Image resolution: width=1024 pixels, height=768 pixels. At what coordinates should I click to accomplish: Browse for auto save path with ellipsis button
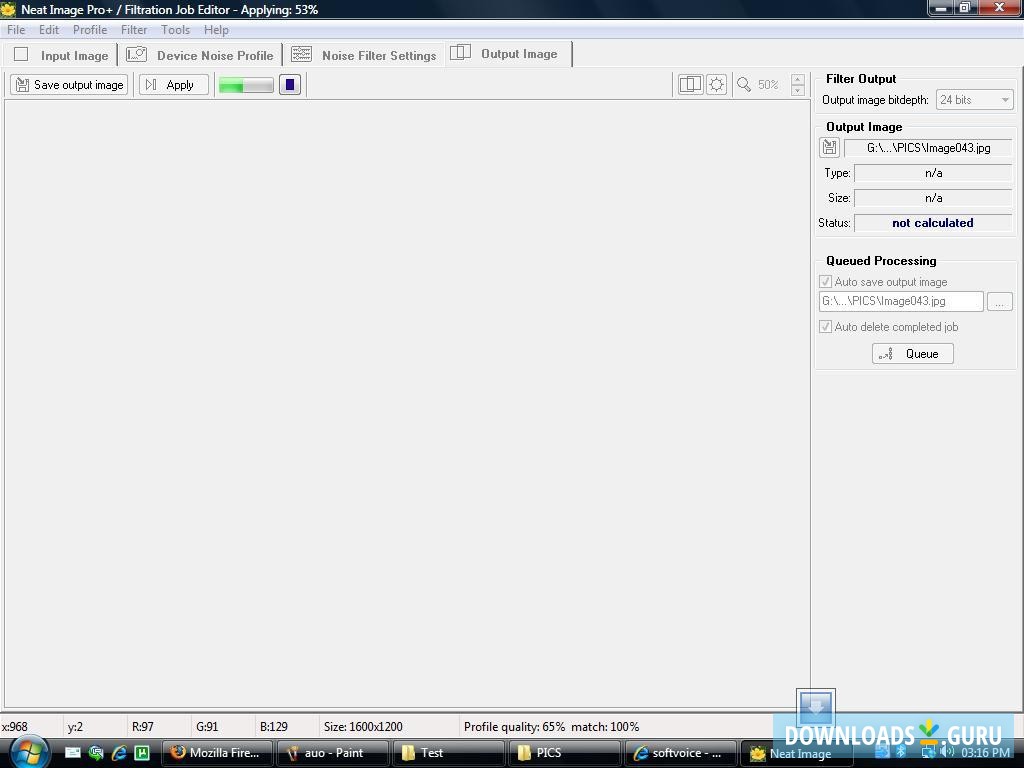(999, 302)
